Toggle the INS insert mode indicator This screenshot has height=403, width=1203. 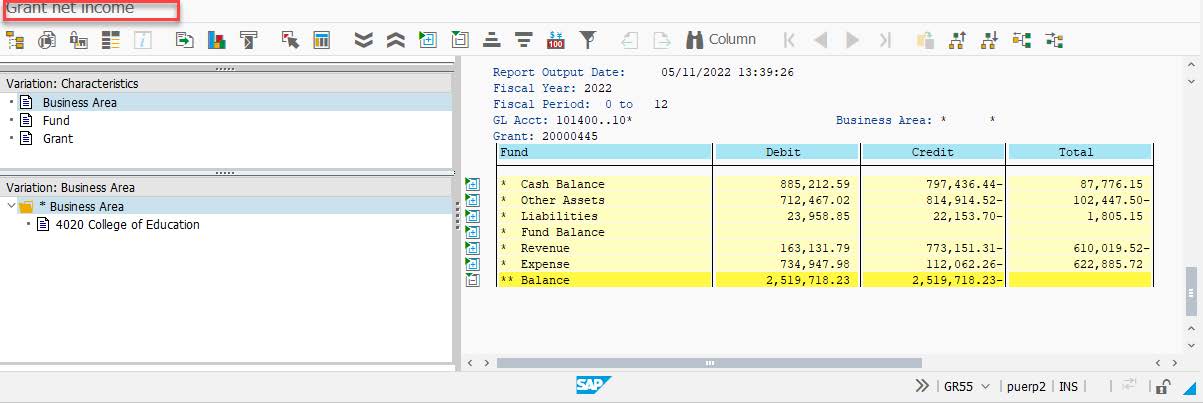[x=1068, y=386]
